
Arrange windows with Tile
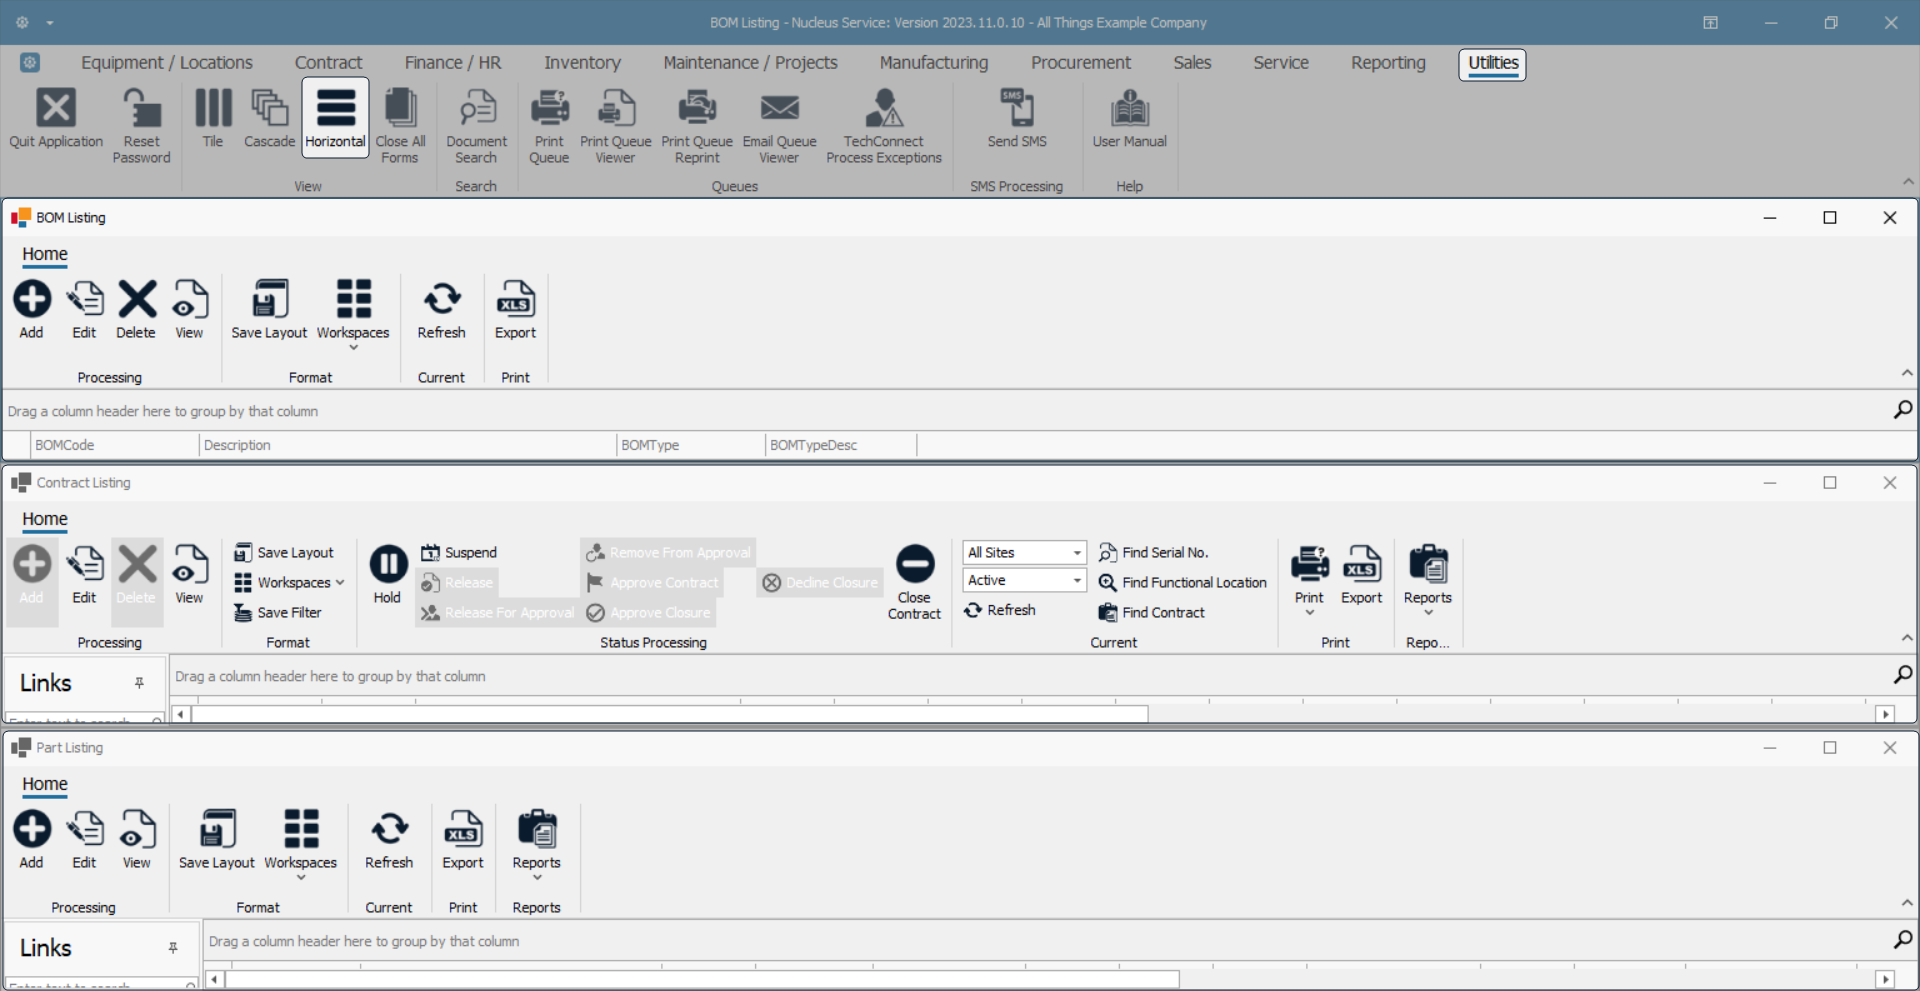[x=213, y=118]
